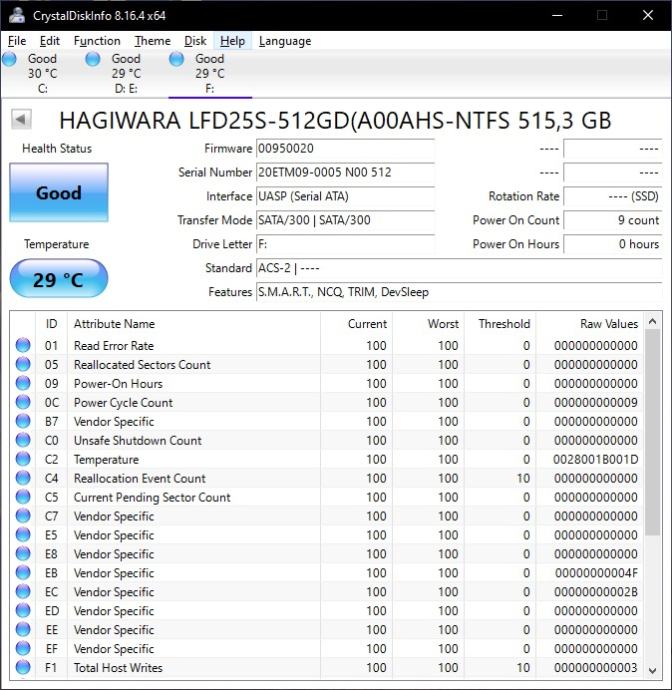The width and height of the screenshot is (672, 690).
Task: Open the Theme menu
Action: click(x=152, y=41)
